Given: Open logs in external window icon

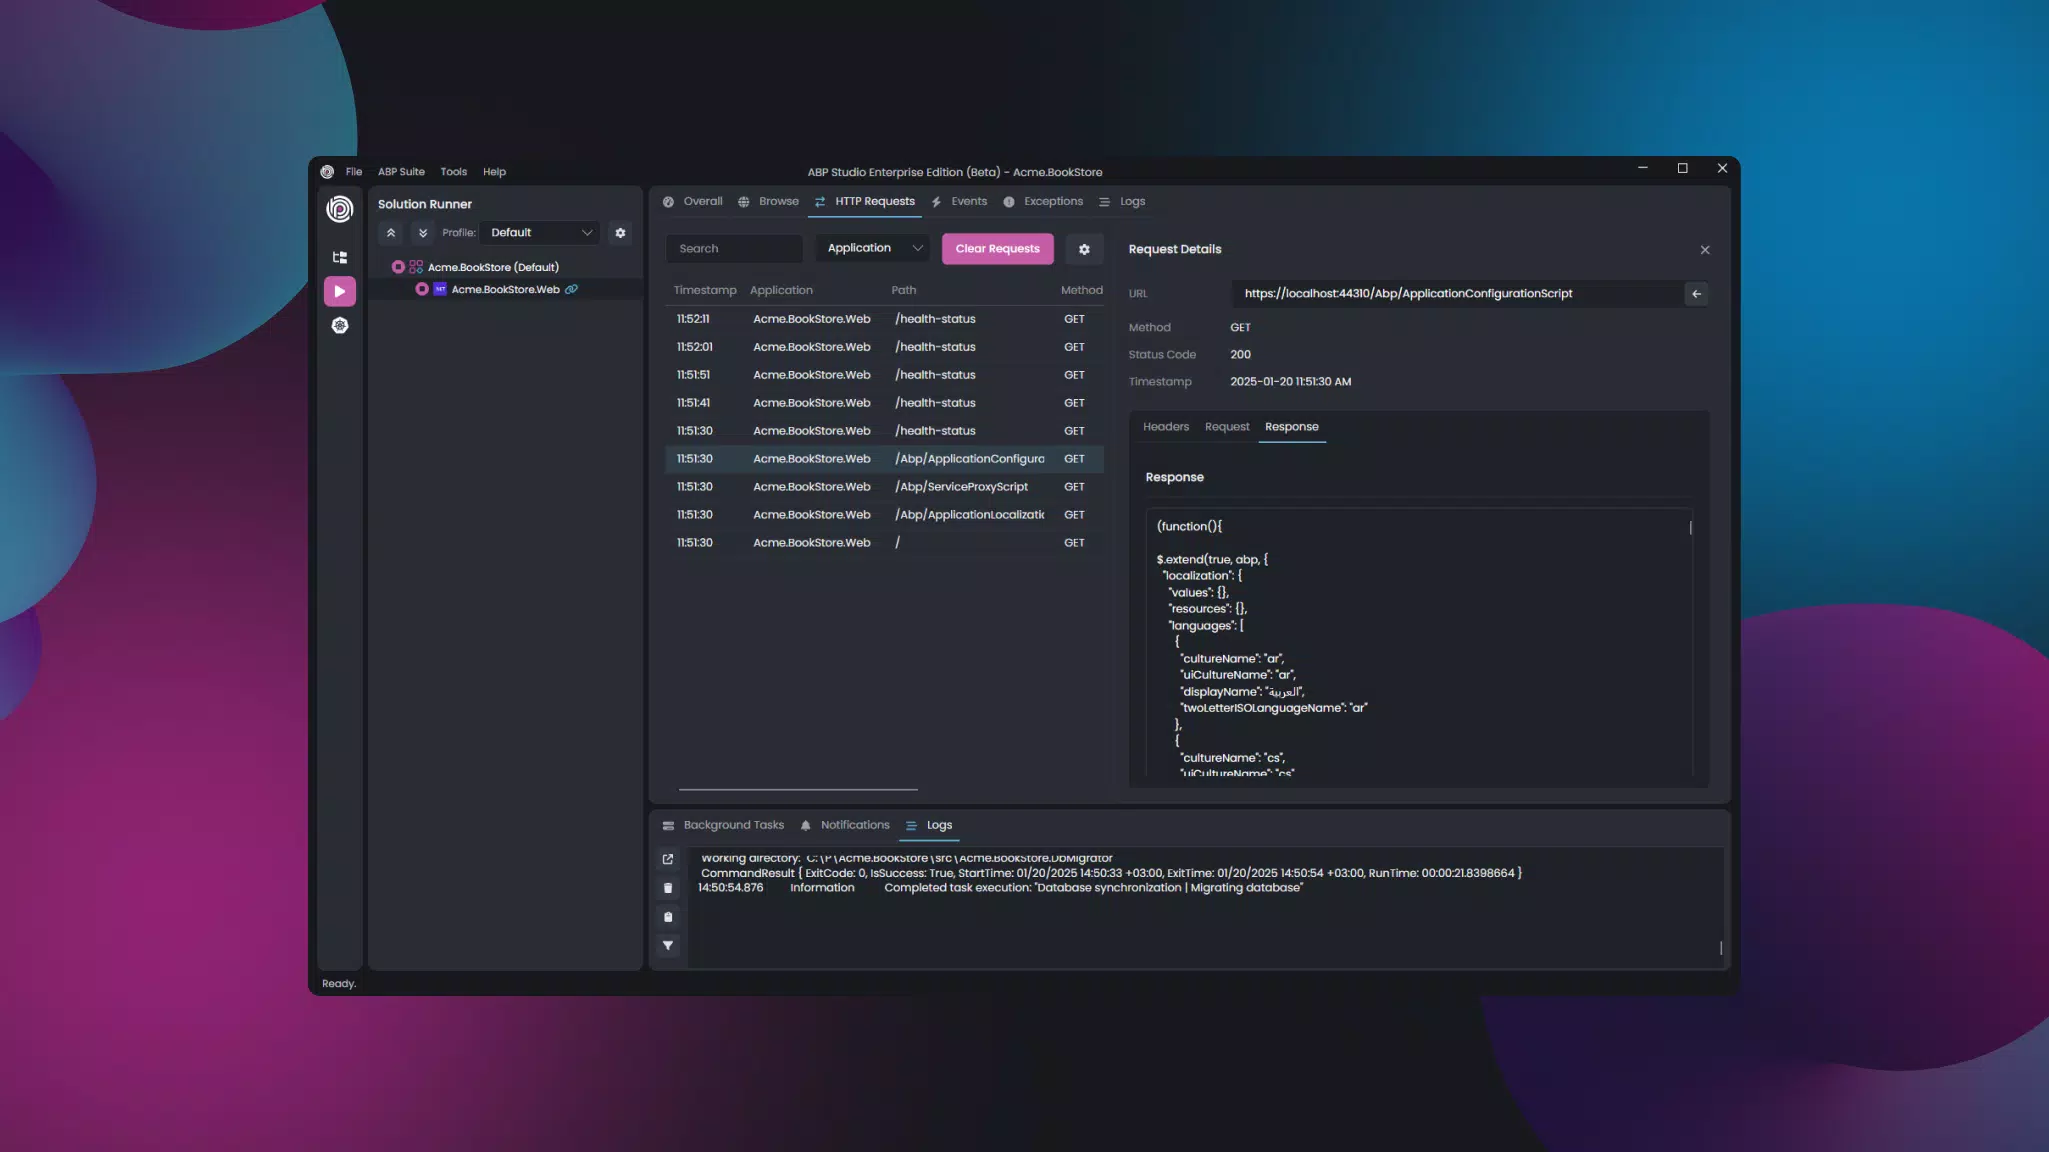Looking at the screenshot, I should coord(668,860).
